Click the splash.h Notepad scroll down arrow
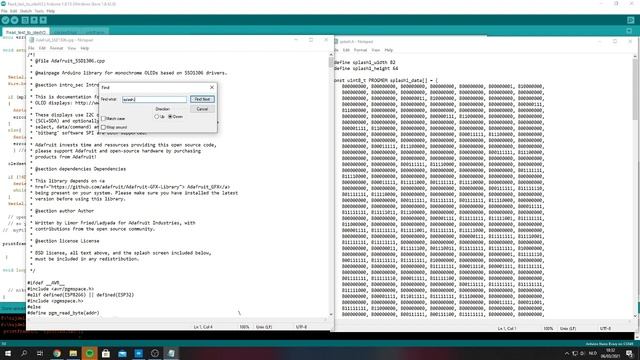Screen dimensions: 640x360 click(635, 316)
